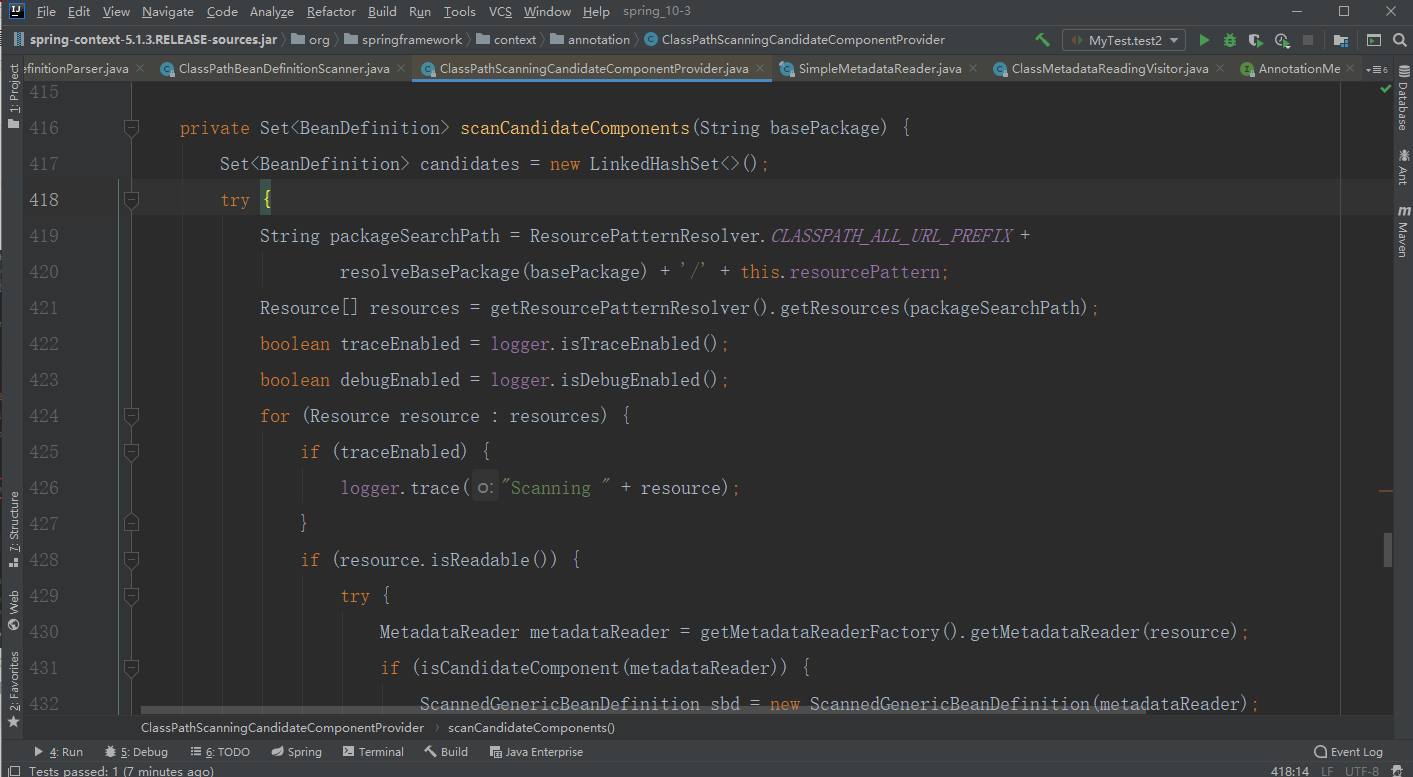The width and height of the screenshot is (1413, 777).
Task: Open the Refactor menu
Action: [x=331, y=12]
